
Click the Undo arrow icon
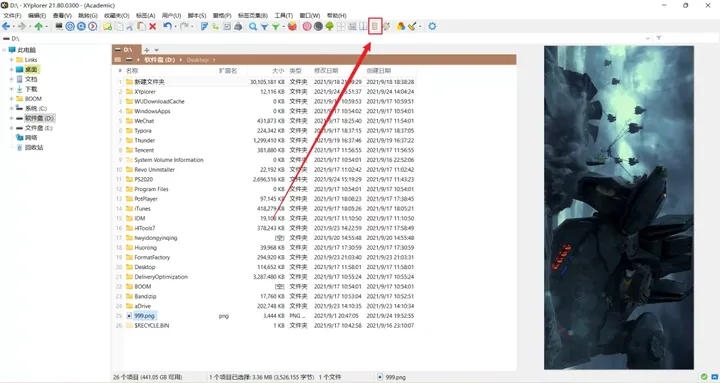(167, 27)
